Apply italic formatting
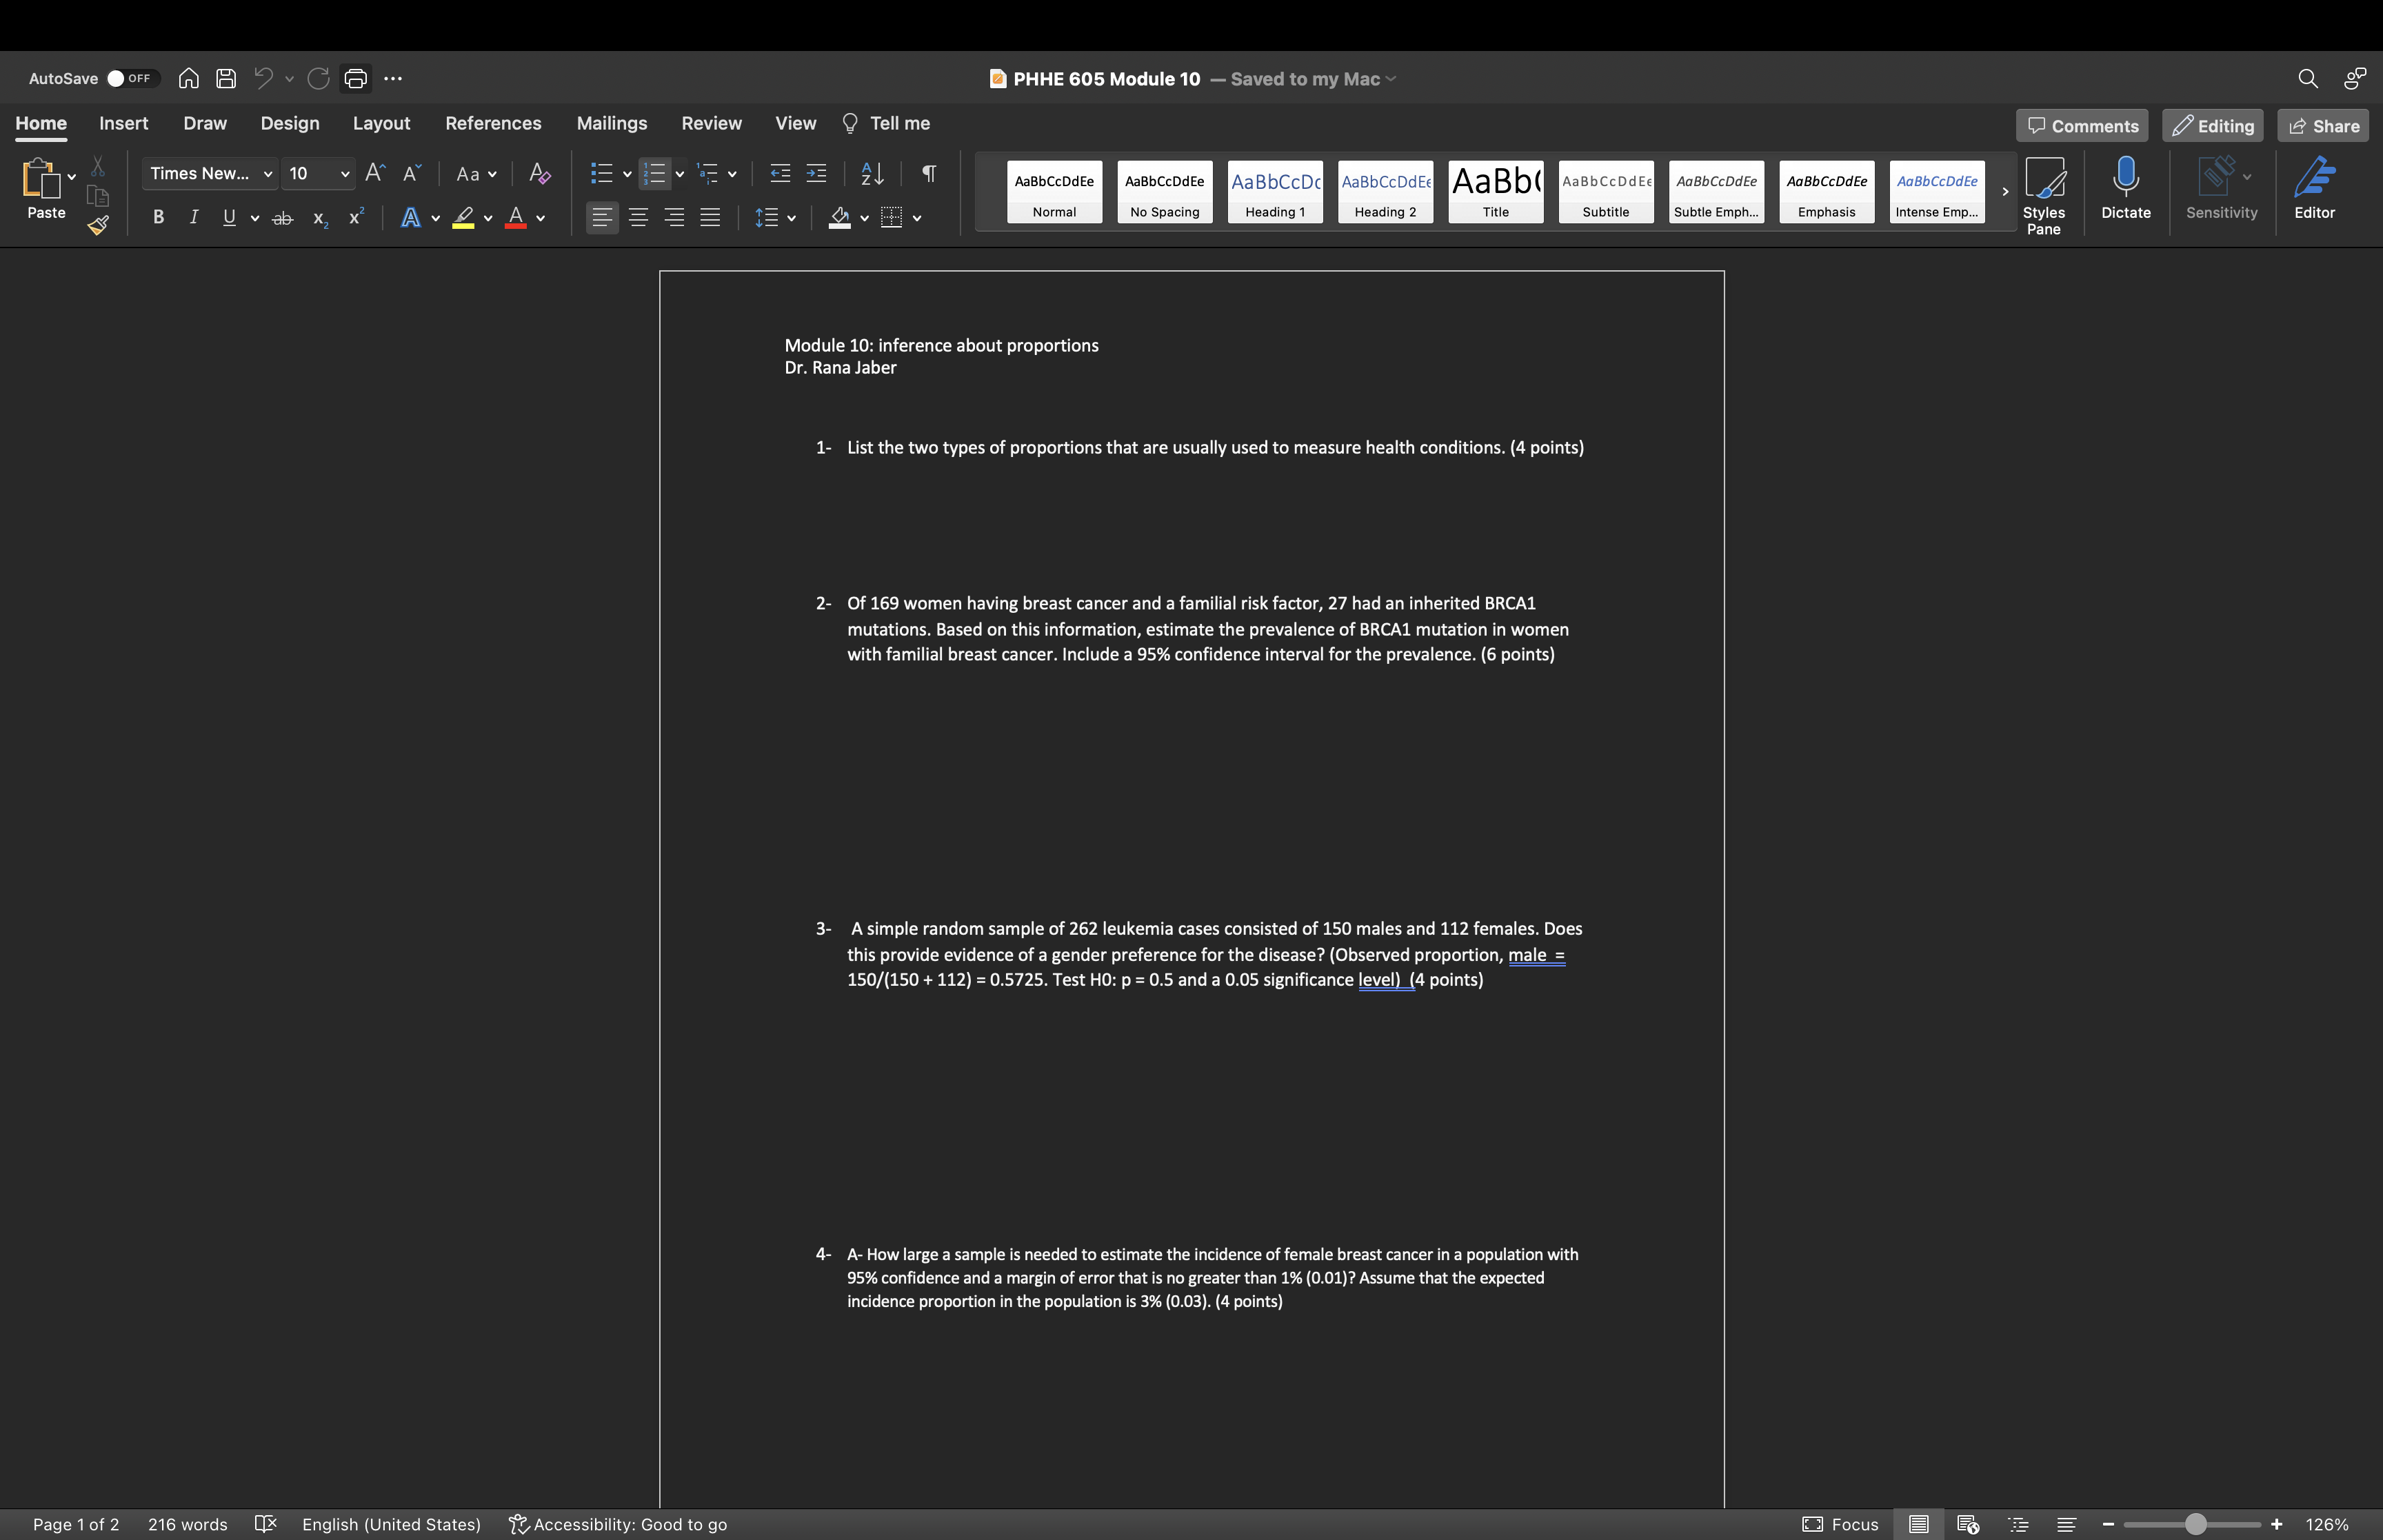The image size is (2383, 1540). tap(194, 217)
